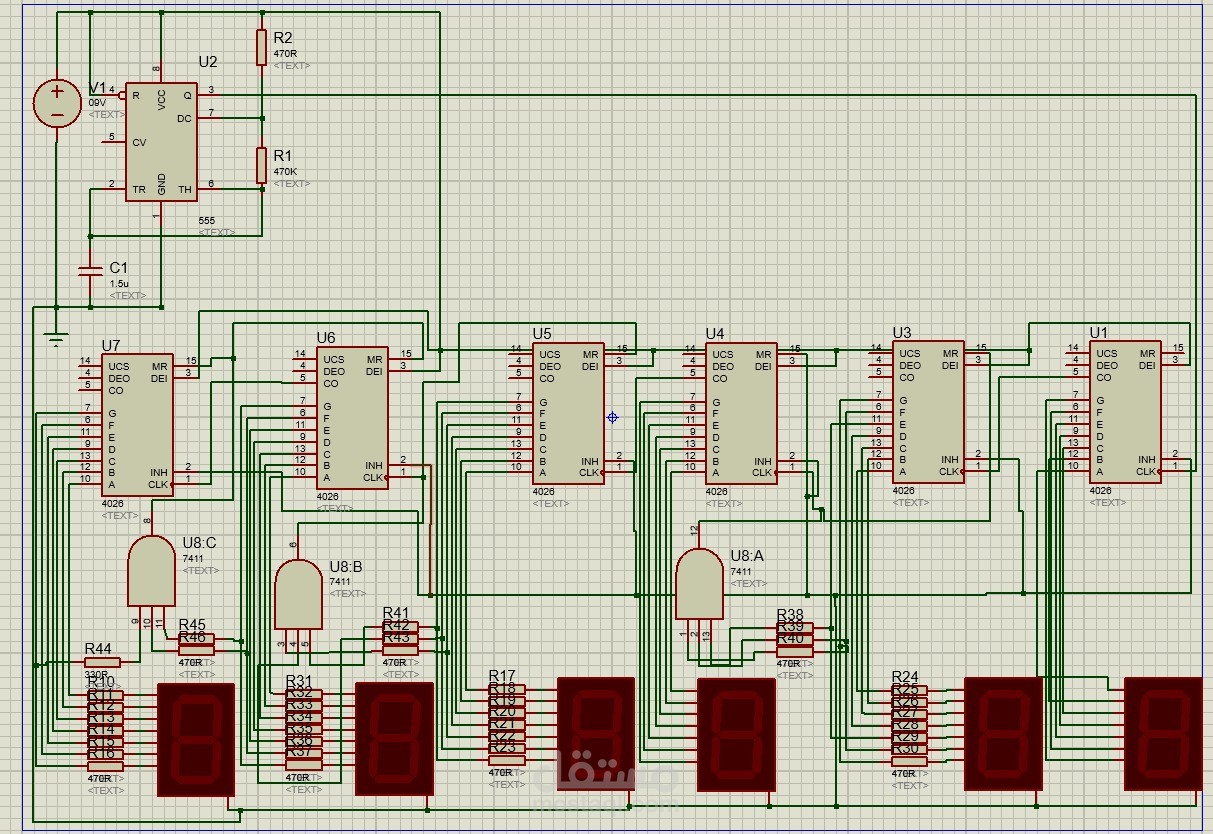
Task: Click the R43 resistor near U8:B
Action: click(x=401, y=650)
